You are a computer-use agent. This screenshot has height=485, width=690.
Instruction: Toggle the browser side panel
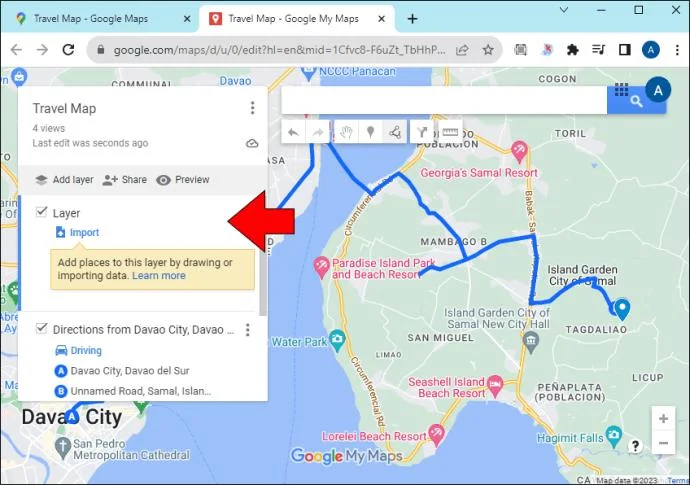624,50
